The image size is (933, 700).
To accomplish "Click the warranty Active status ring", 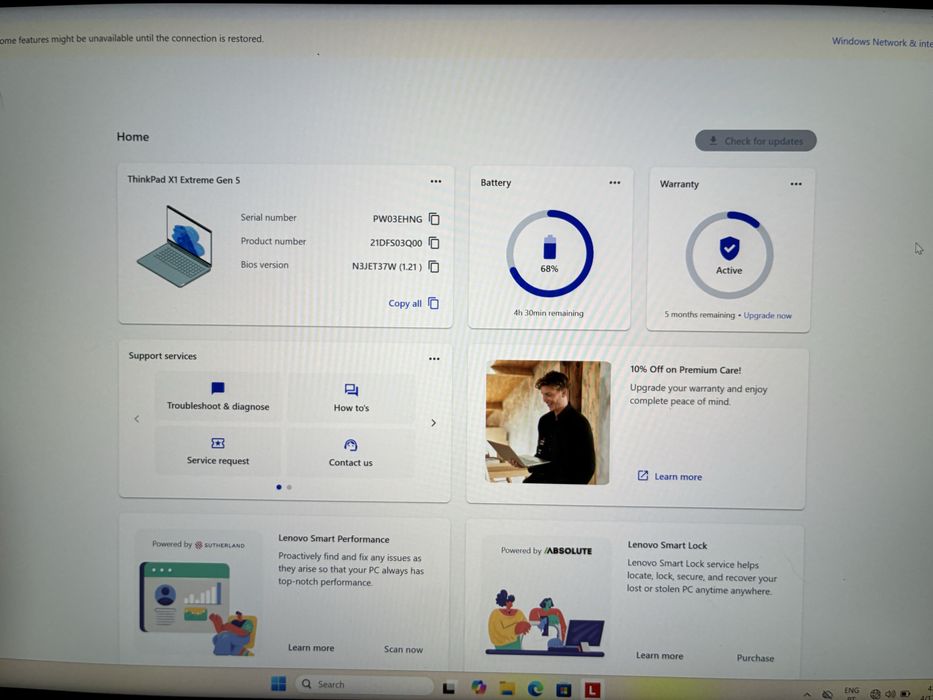I will pos(730,255).
